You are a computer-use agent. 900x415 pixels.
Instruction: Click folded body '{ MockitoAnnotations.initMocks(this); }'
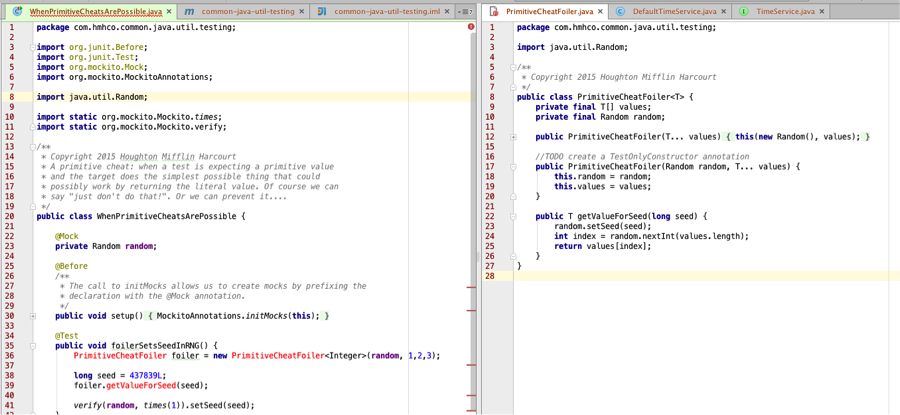(x=237, y=316)
